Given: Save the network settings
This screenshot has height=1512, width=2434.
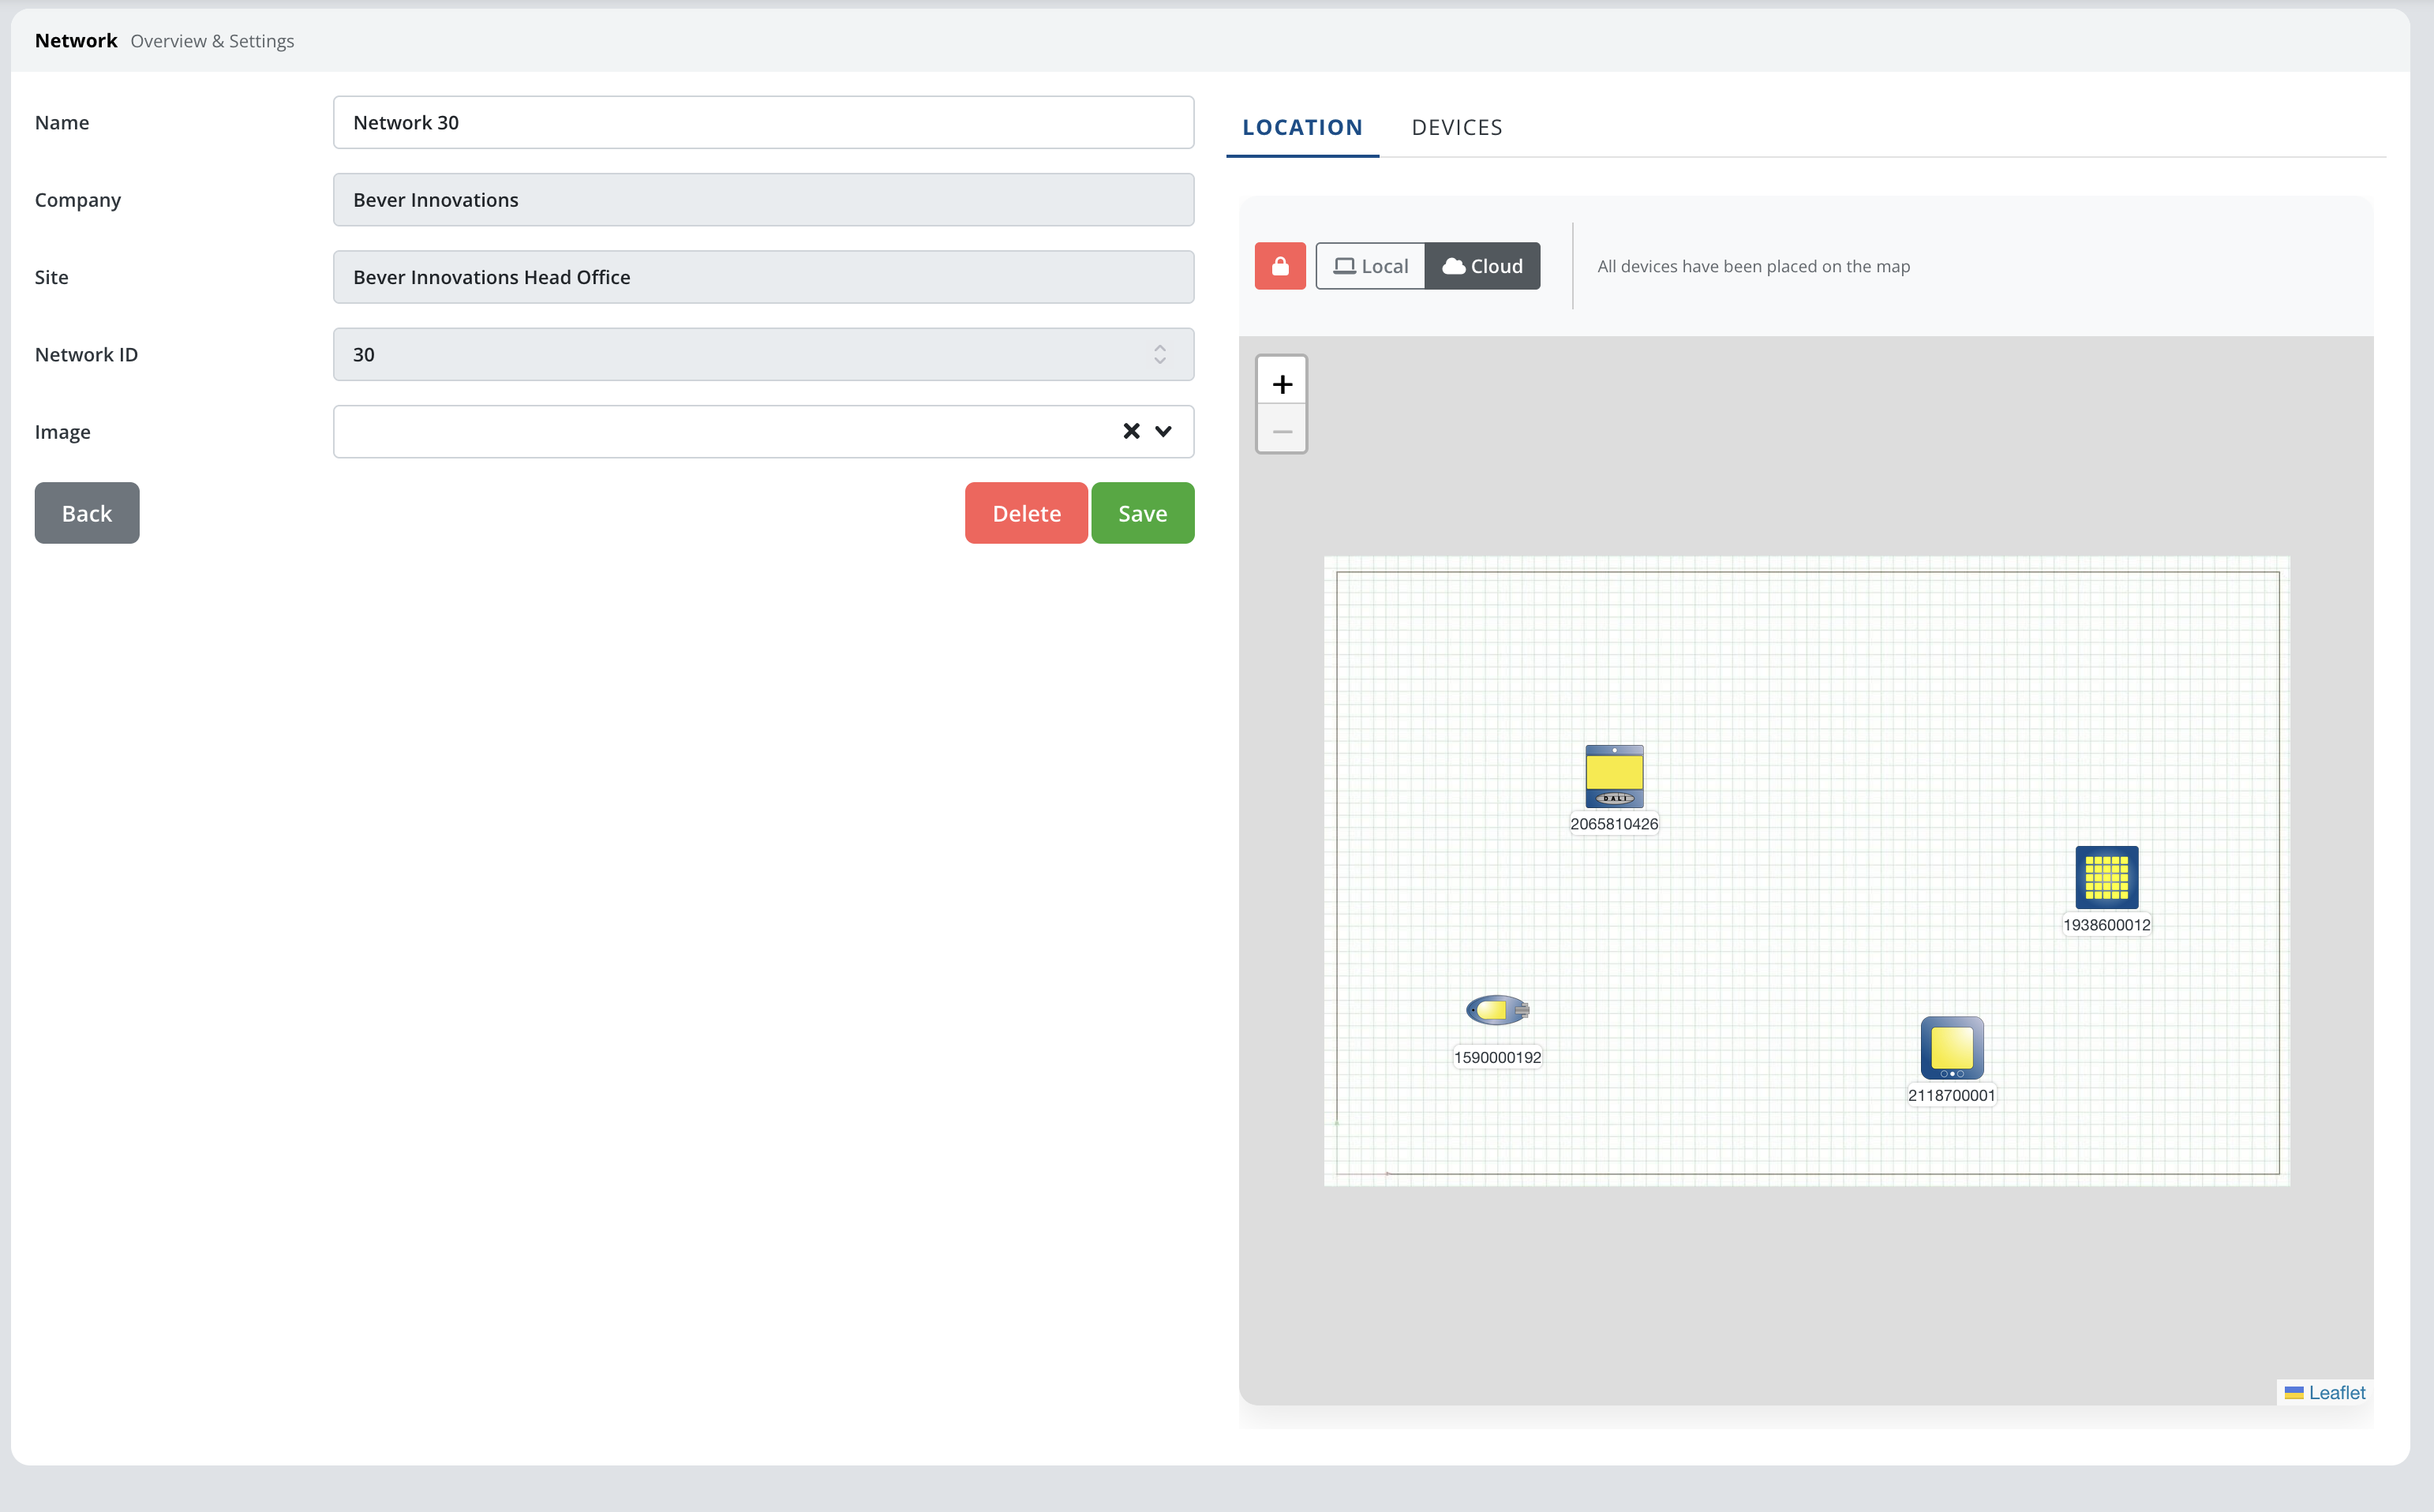Looking at the screenshot, I should tap(1142, 513).
